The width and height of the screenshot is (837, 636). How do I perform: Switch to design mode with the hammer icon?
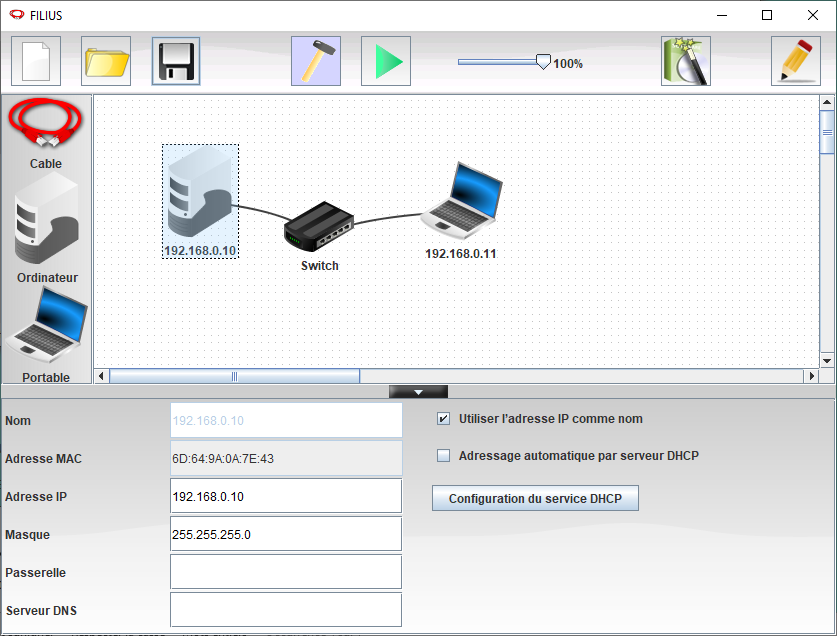click(316, 61)
